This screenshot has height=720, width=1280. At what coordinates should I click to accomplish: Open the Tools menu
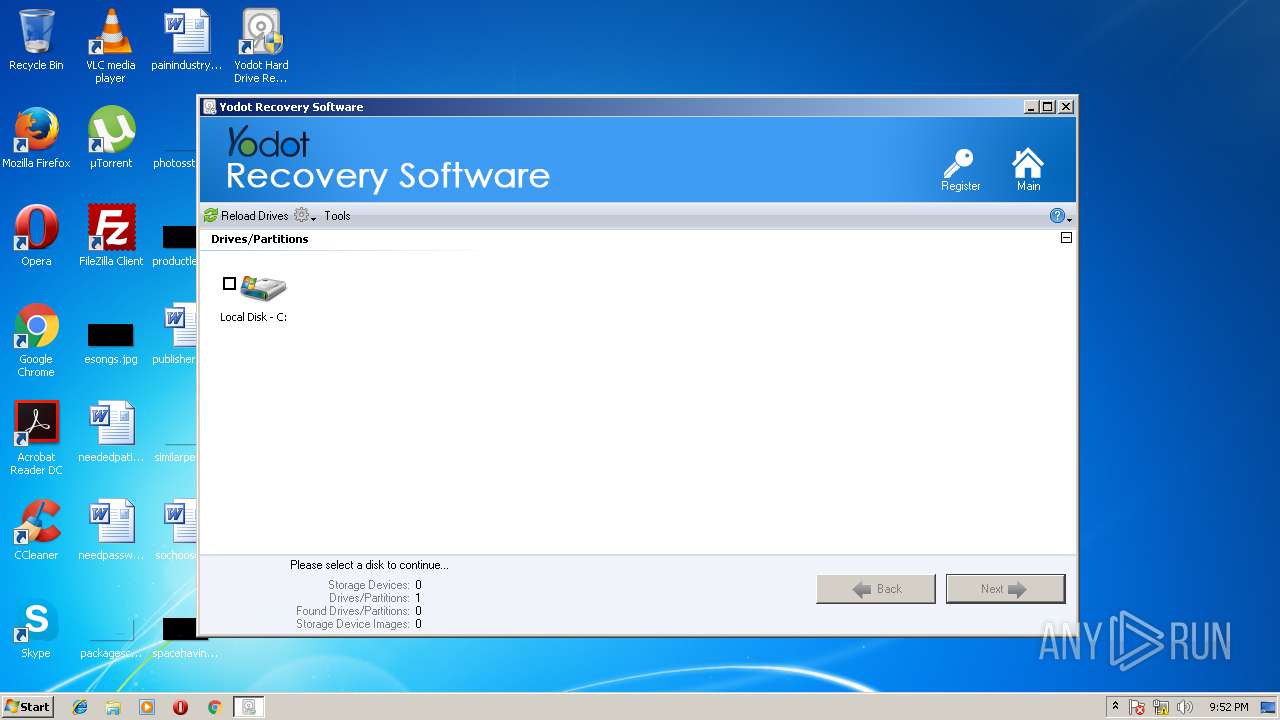point(337,216)
